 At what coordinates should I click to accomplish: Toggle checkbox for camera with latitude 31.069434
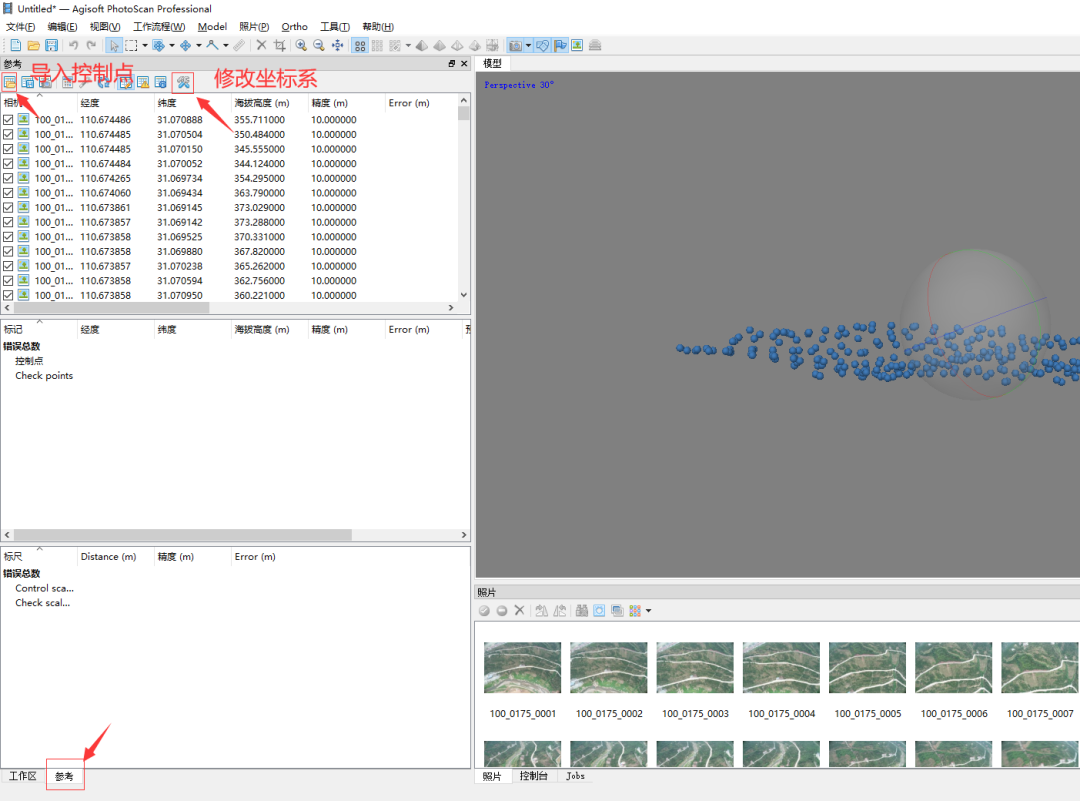(9, 193)
